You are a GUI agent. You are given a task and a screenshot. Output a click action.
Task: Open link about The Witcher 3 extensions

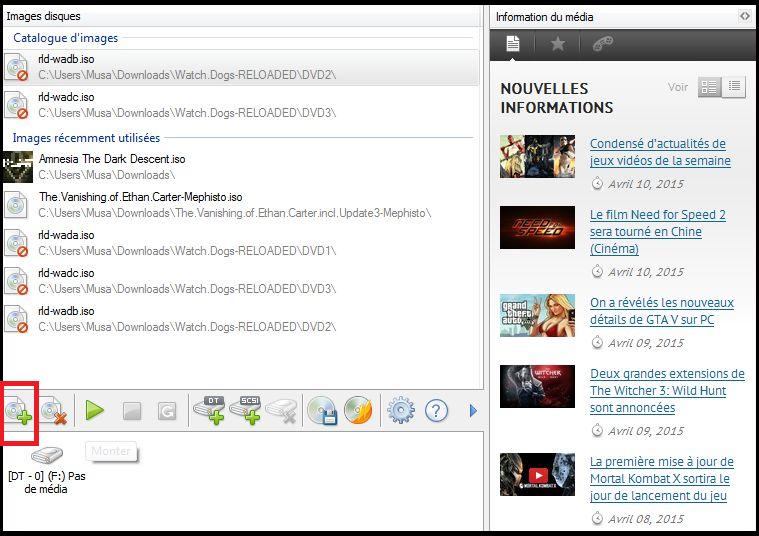[x=667, y=391]
